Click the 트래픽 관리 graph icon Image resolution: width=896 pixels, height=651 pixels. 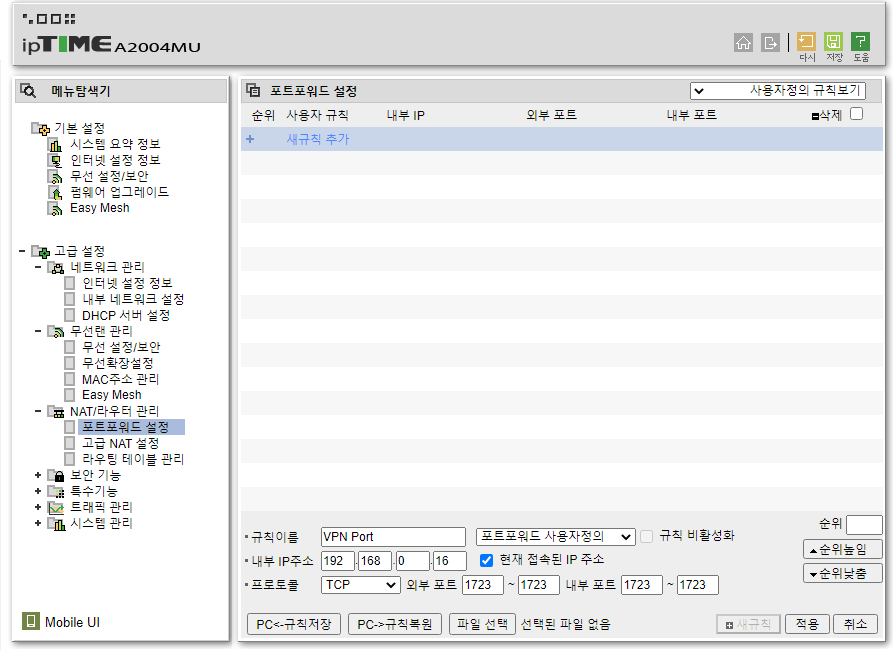click(x=56, y=508)
